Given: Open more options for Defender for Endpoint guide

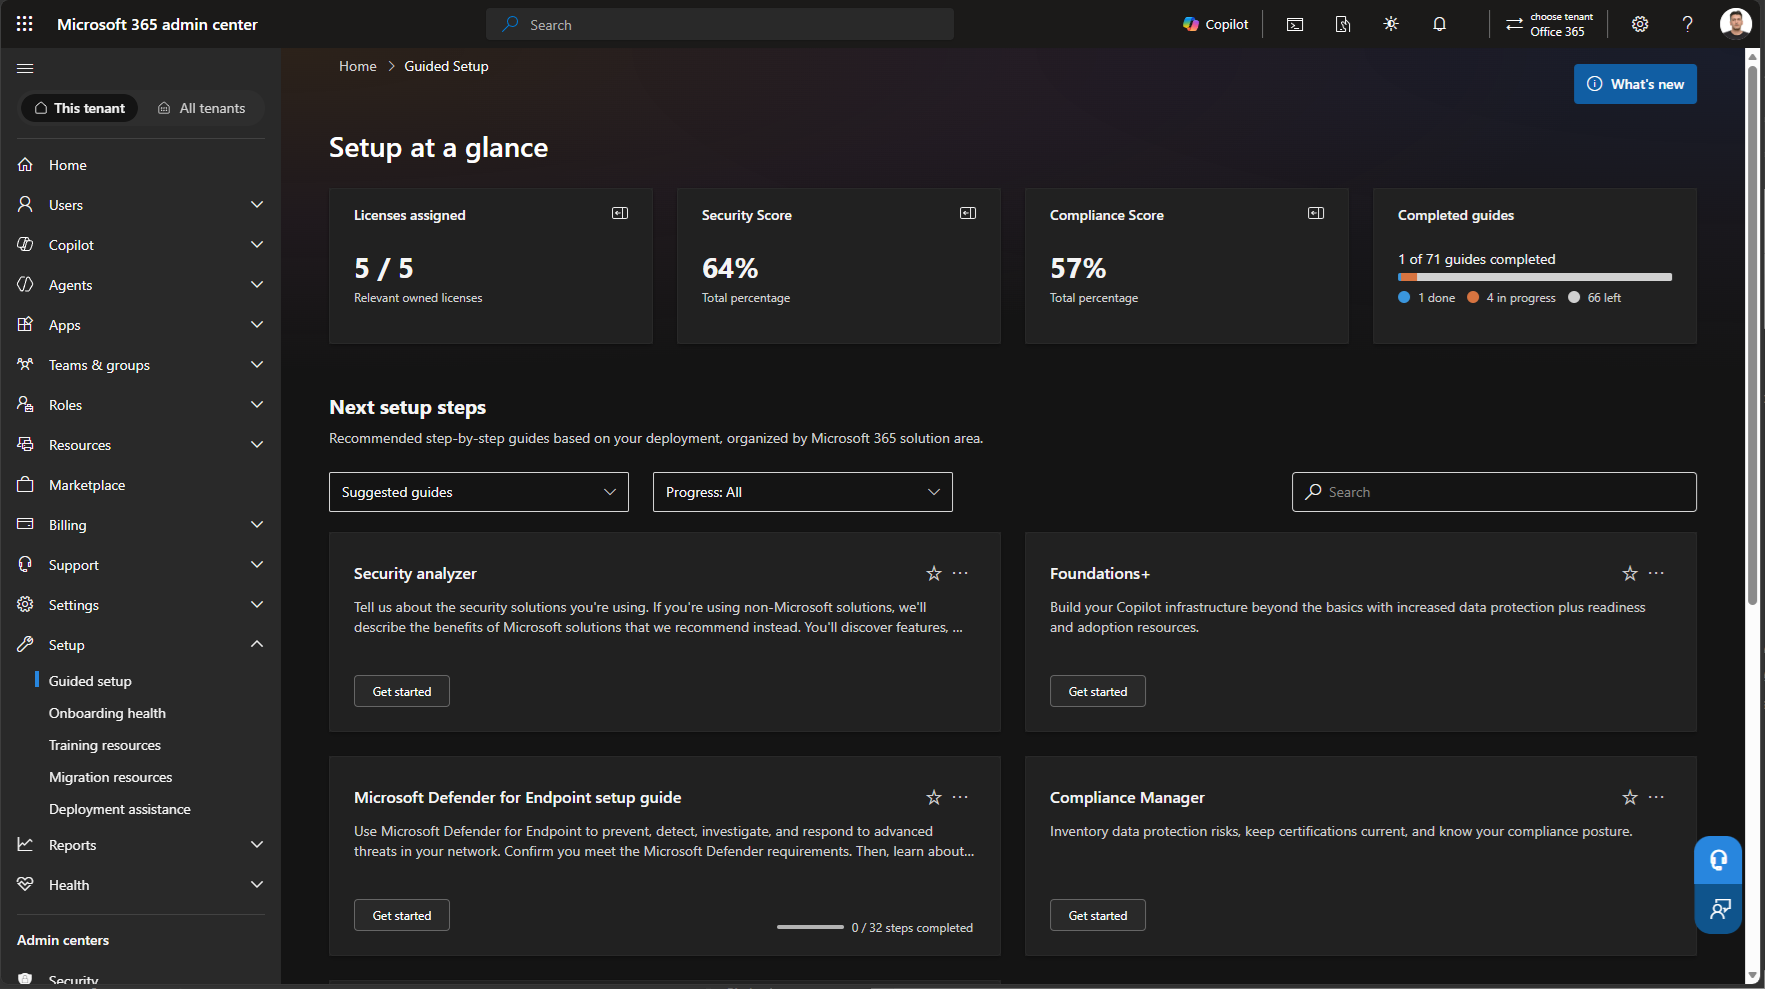Looking at the screenshot, I should [x=960, y=797].
